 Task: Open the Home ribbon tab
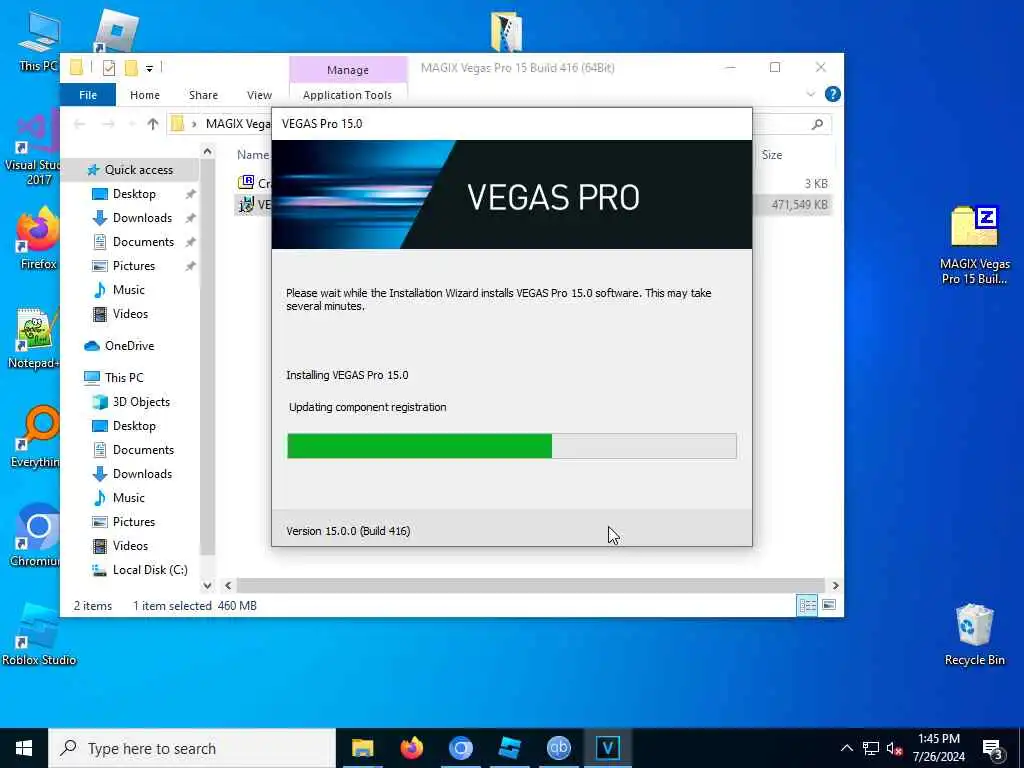[x=144, y=95]
